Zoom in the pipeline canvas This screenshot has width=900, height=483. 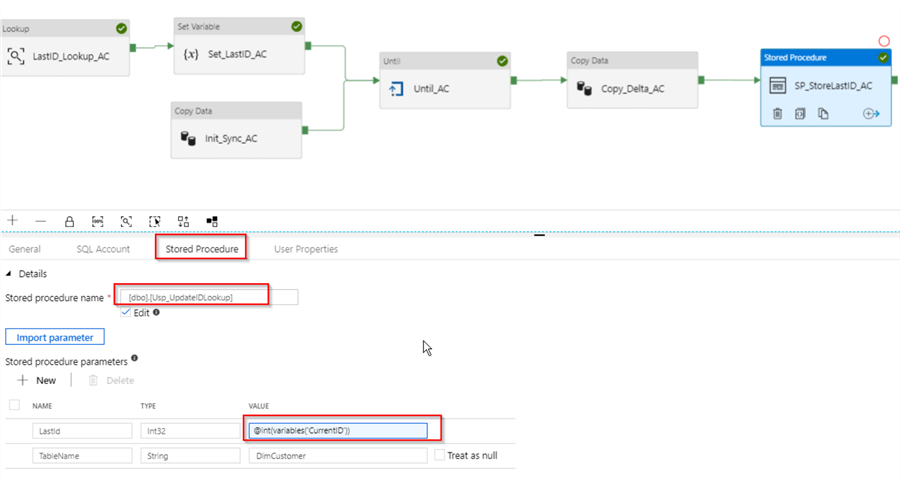(x=13, y=221)
